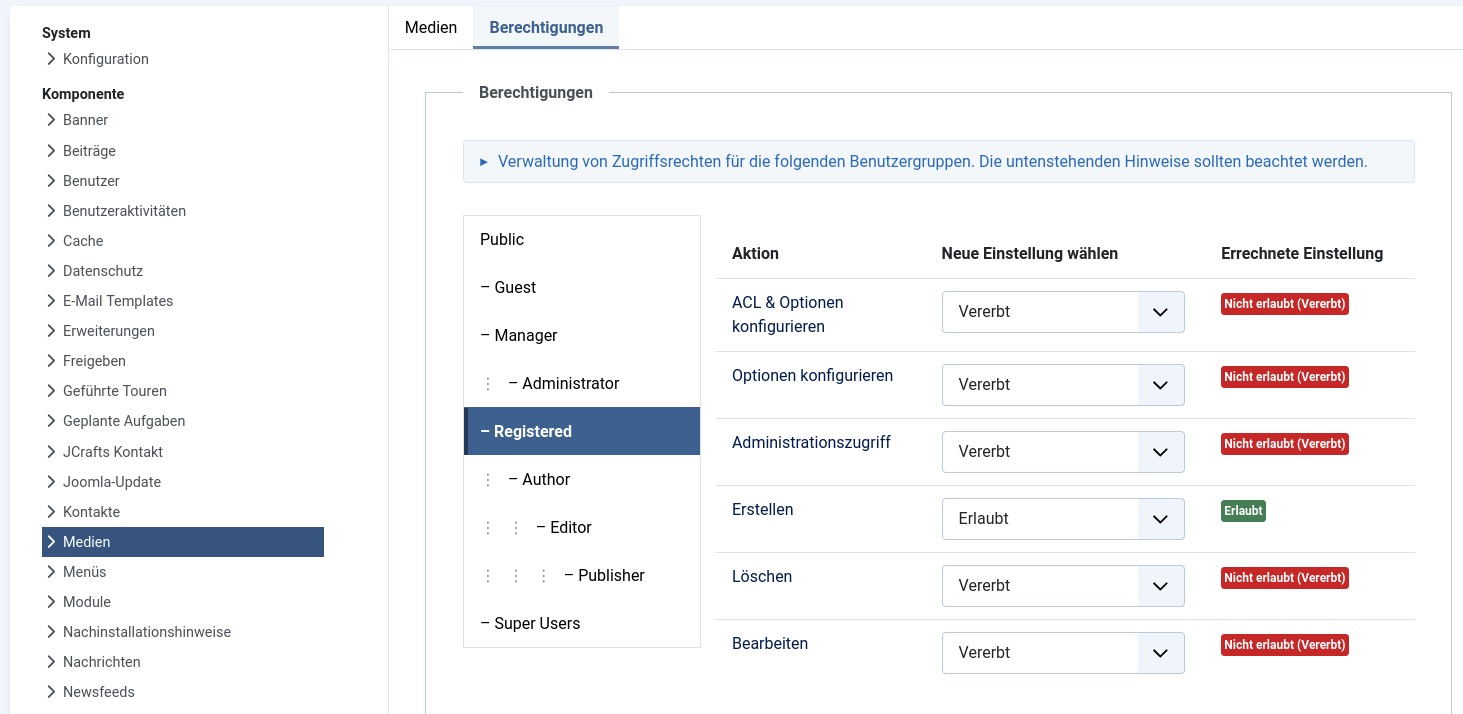Switch to the Medien tab

(431, 27)
